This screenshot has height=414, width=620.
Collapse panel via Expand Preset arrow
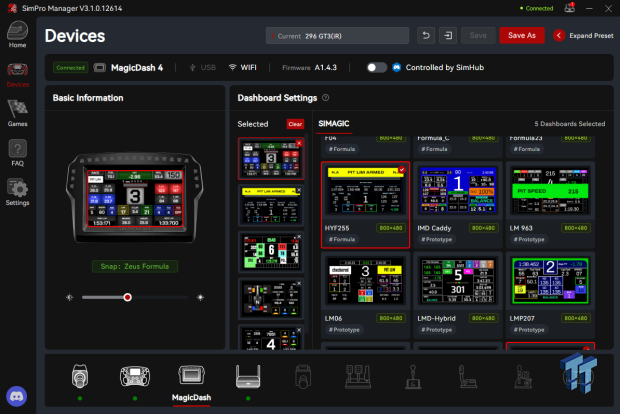point(559,36)
